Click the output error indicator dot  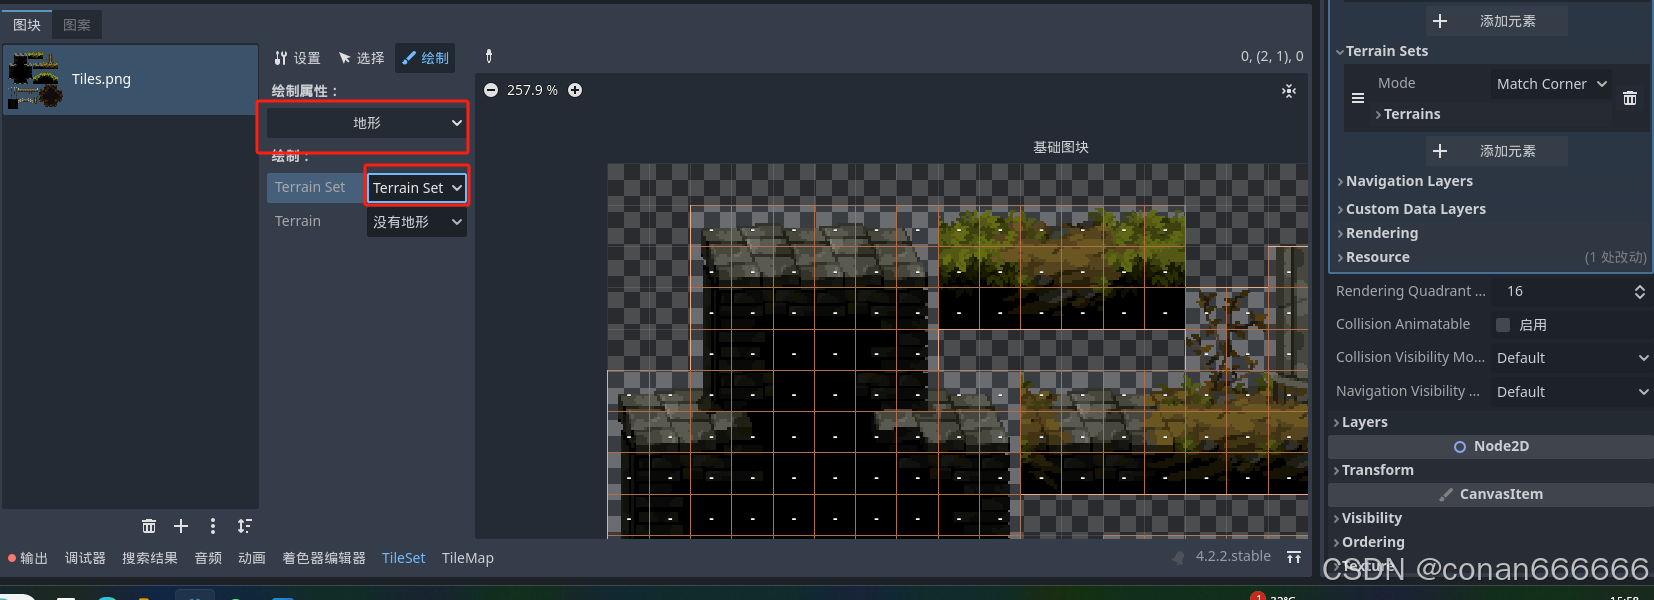click(x=12, y=558)
